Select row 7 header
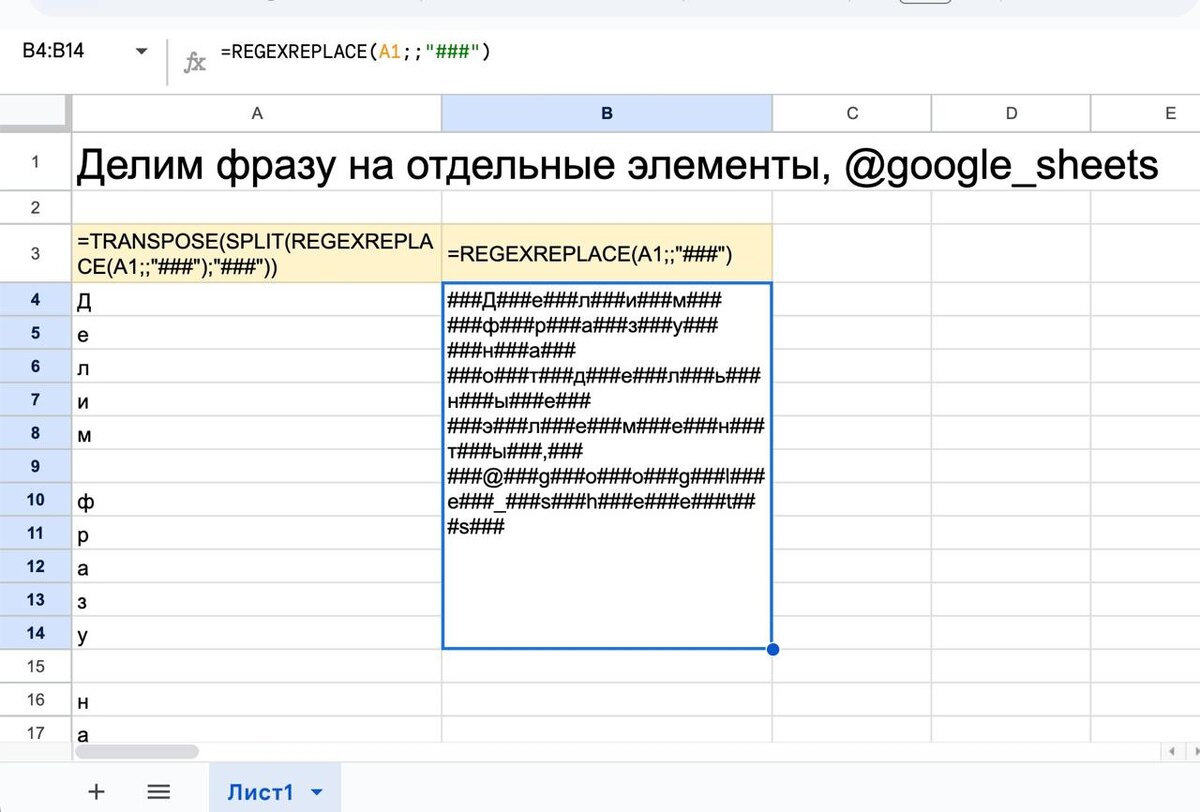 (35, 399)
